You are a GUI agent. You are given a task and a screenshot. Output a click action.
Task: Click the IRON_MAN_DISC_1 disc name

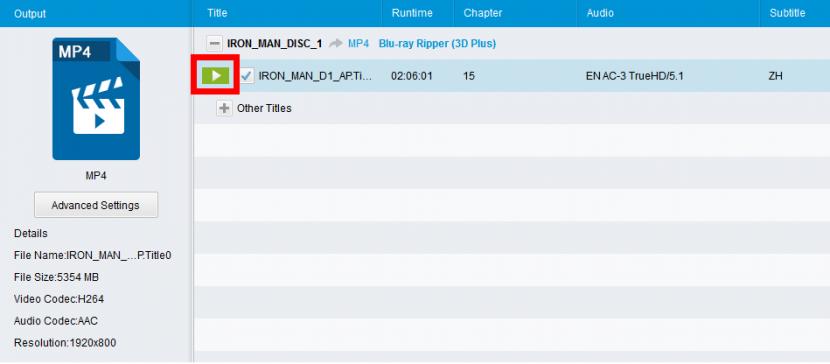(275, 43)
